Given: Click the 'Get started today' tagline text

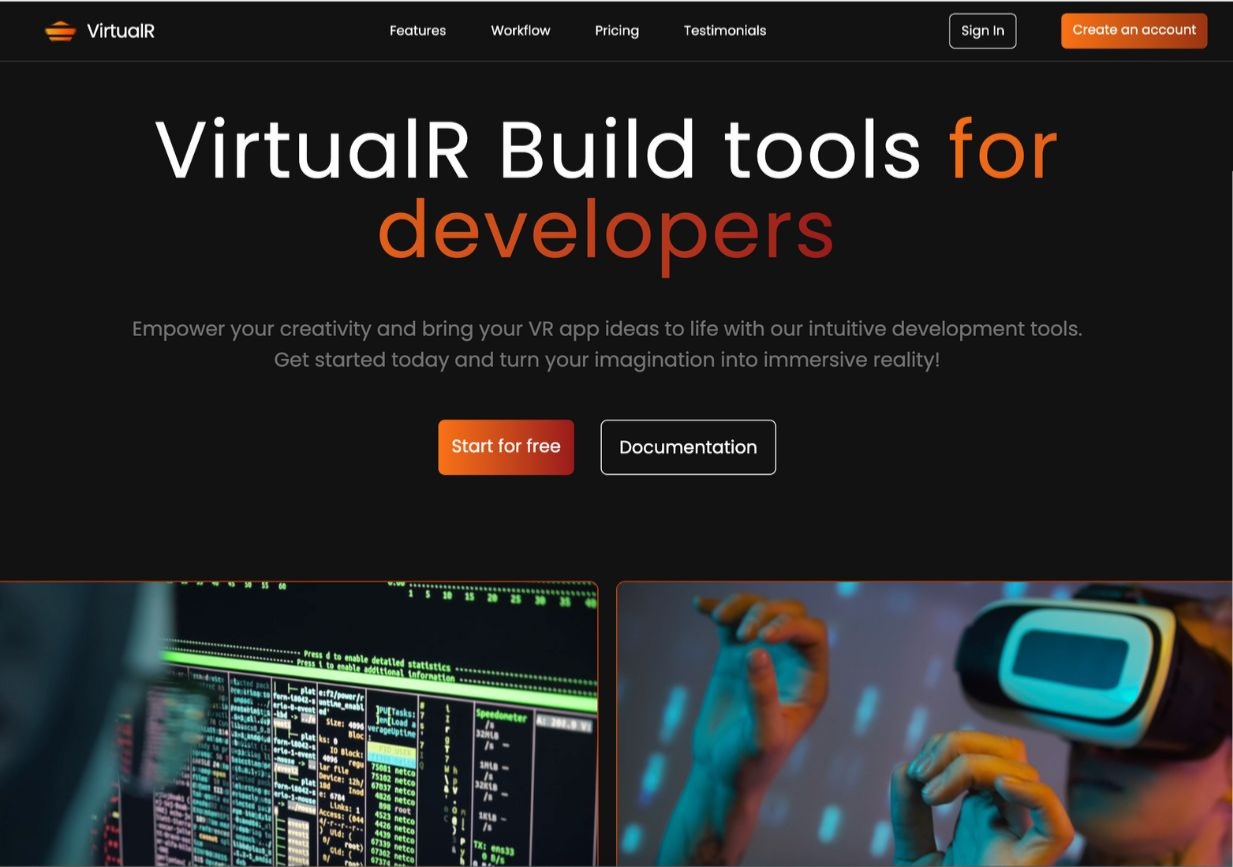Looking at the screenshot, I should [x=606, y=360].
